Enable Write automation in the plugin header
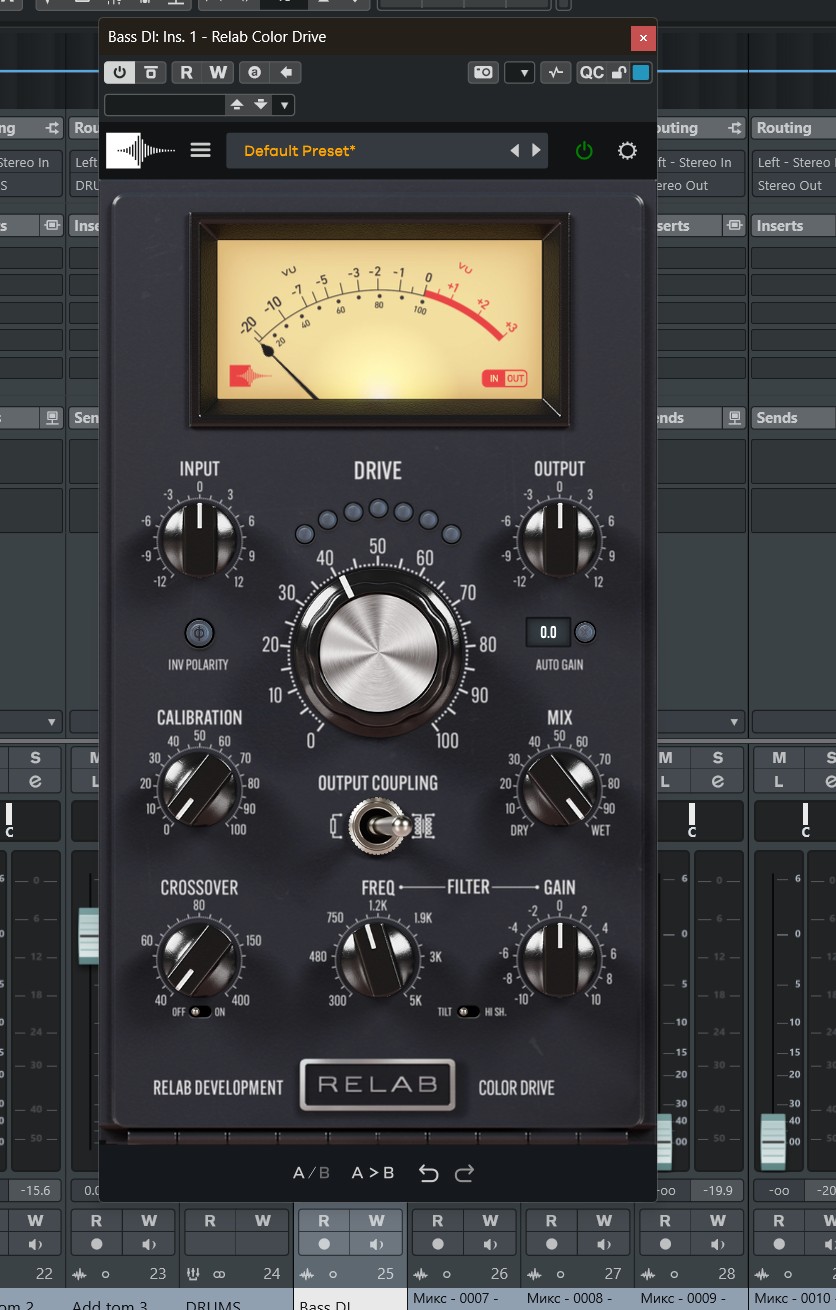836x1310 pixels. pos(218,72)
